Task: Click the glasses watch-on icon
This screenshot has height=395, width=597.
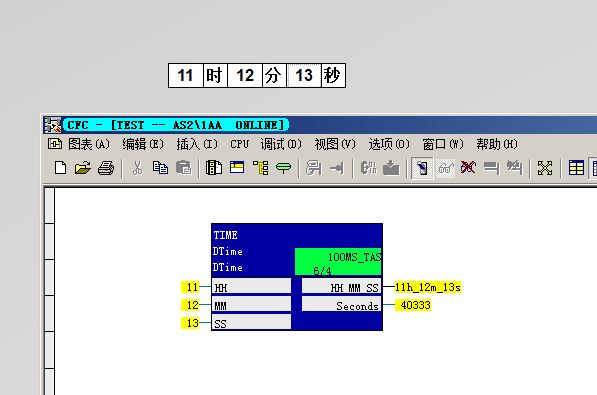Action: pyautogui.click(x=445, y=168)
